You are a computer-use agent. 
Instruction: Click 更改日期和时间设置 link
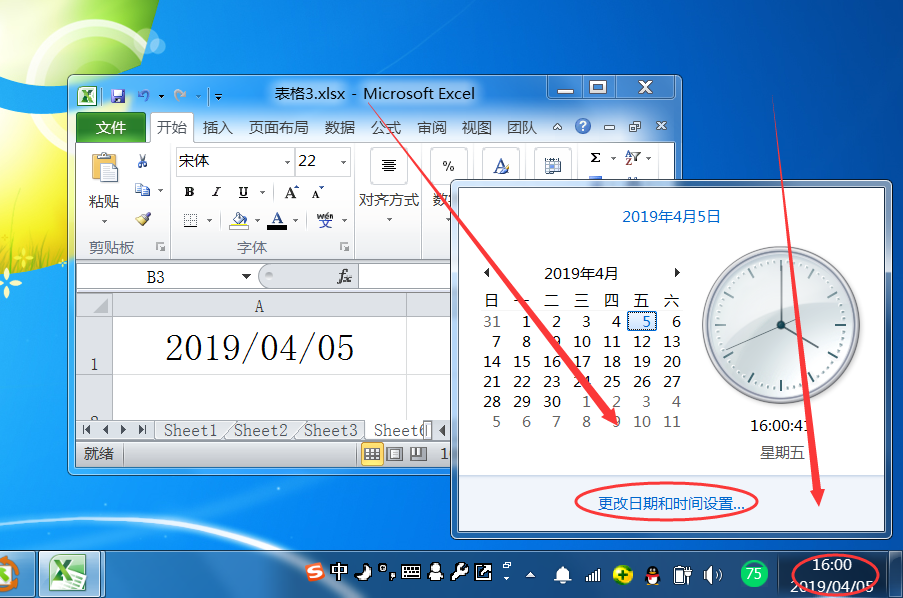coord(671,504)
